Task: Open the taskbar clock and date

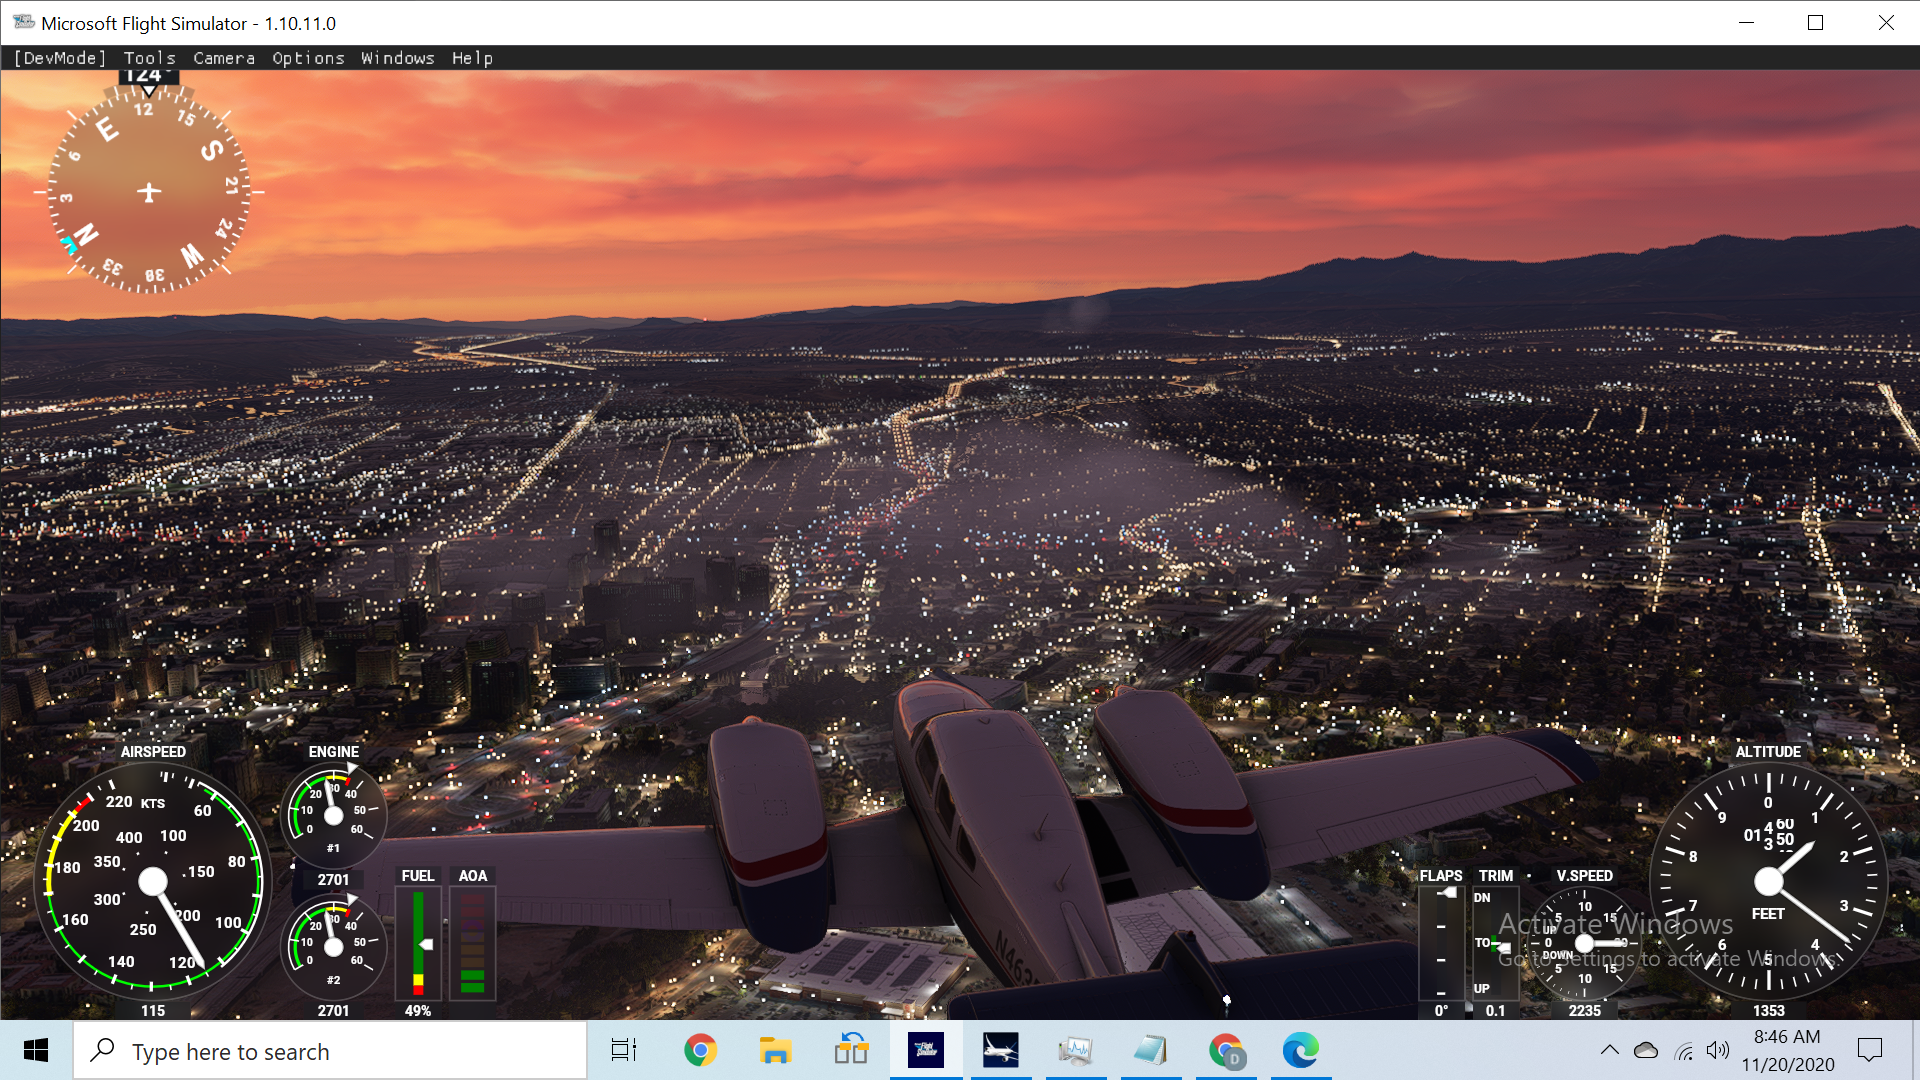Action: (1788, 1050)
